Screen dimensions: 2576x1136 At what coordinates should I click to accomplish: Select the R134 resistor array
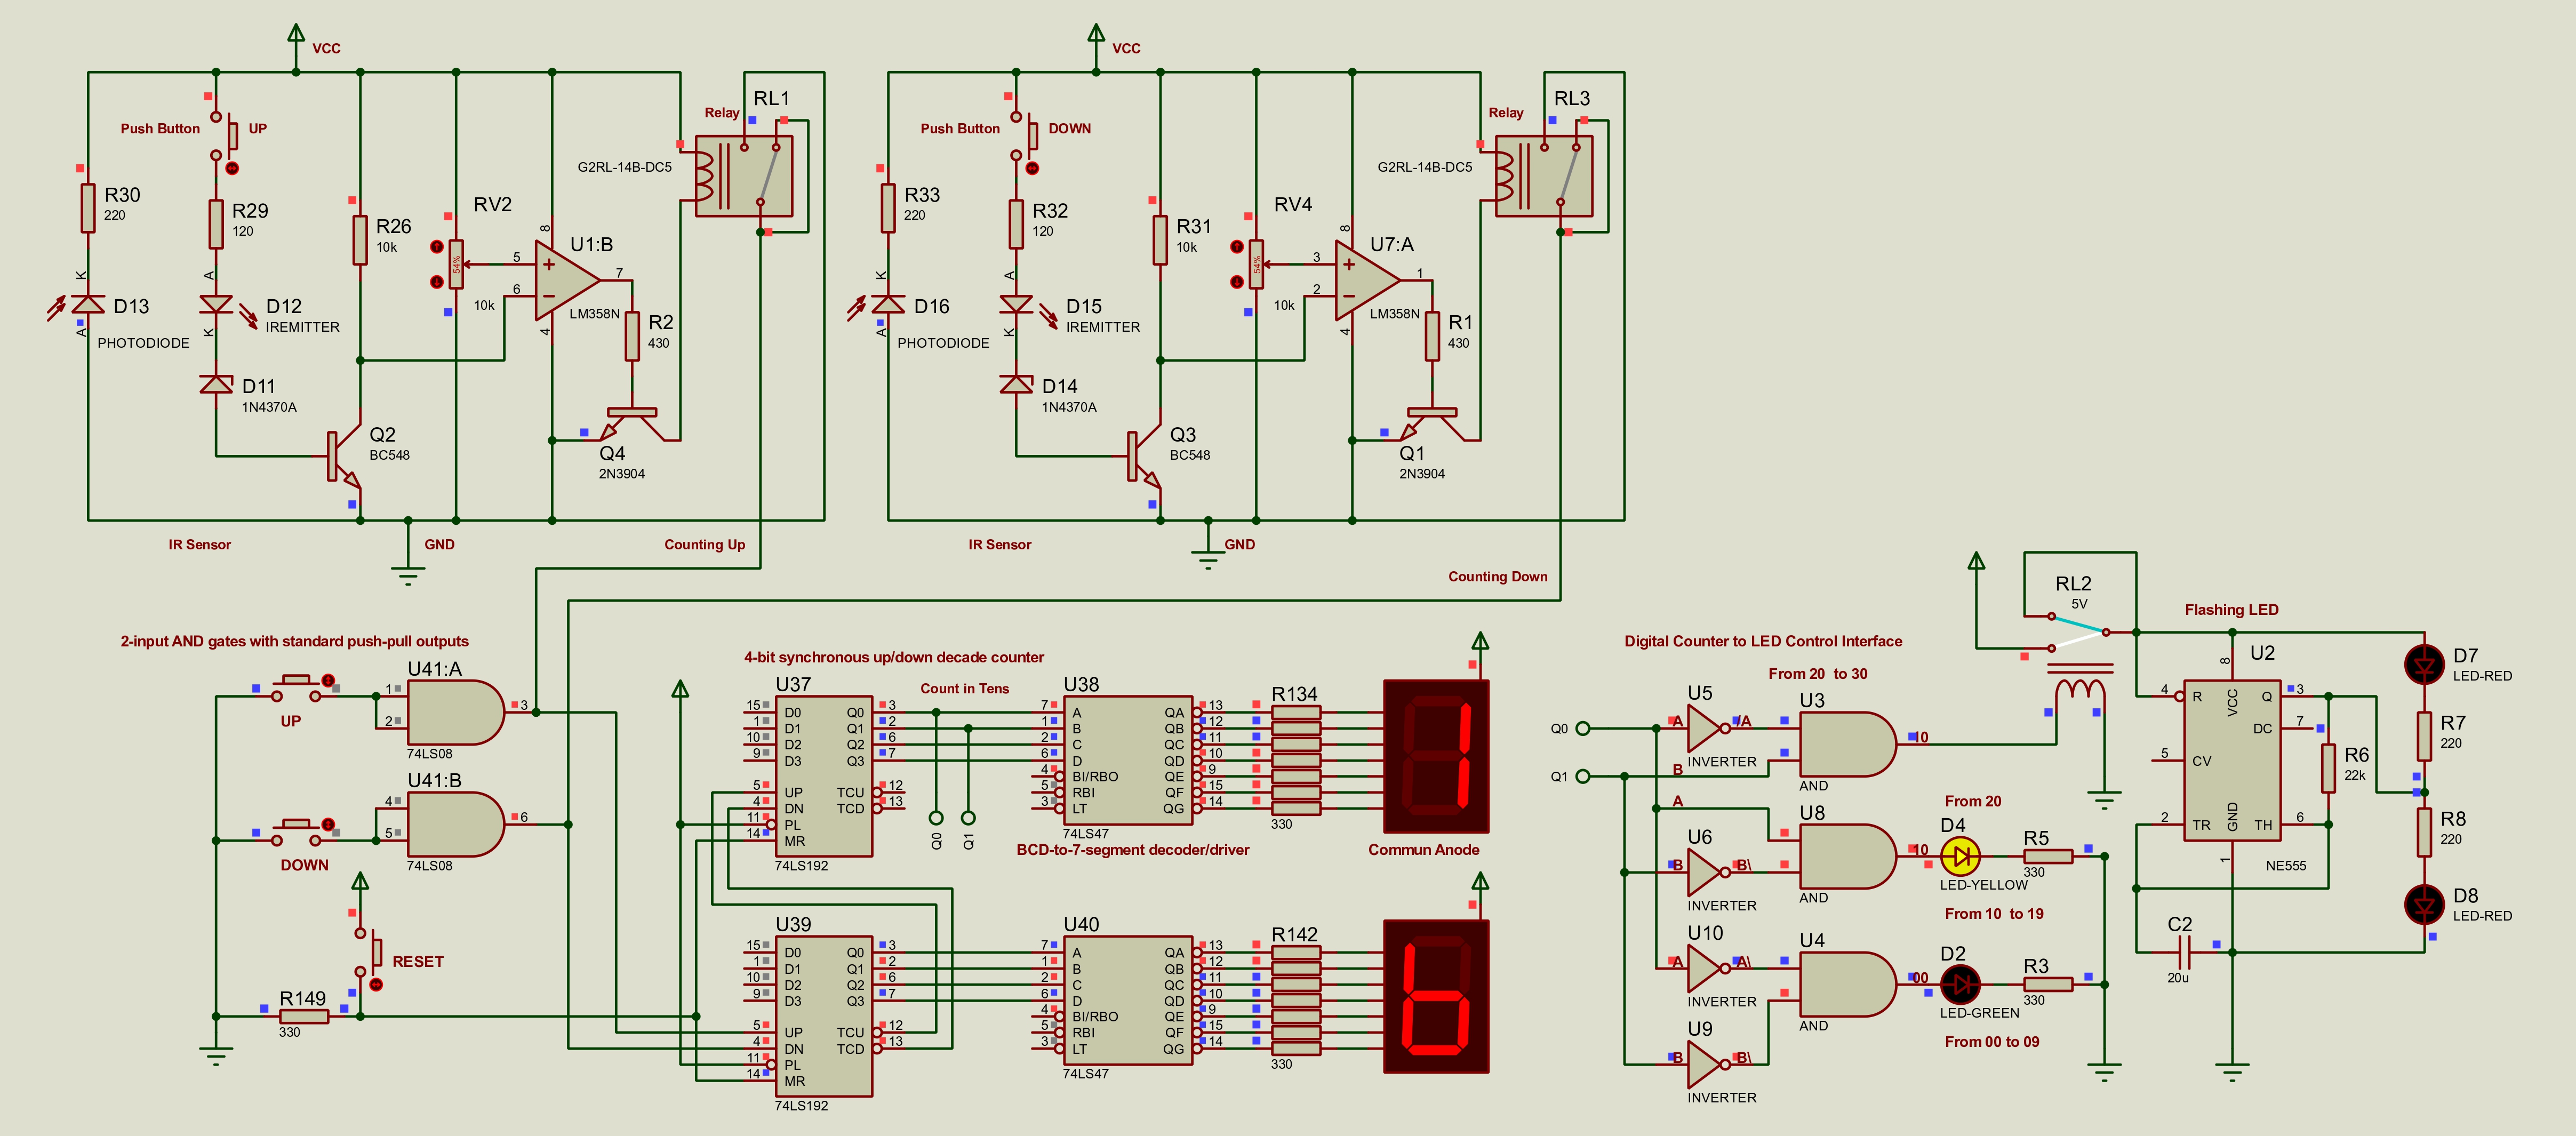pyautogui.click(x=1296, y=760)
